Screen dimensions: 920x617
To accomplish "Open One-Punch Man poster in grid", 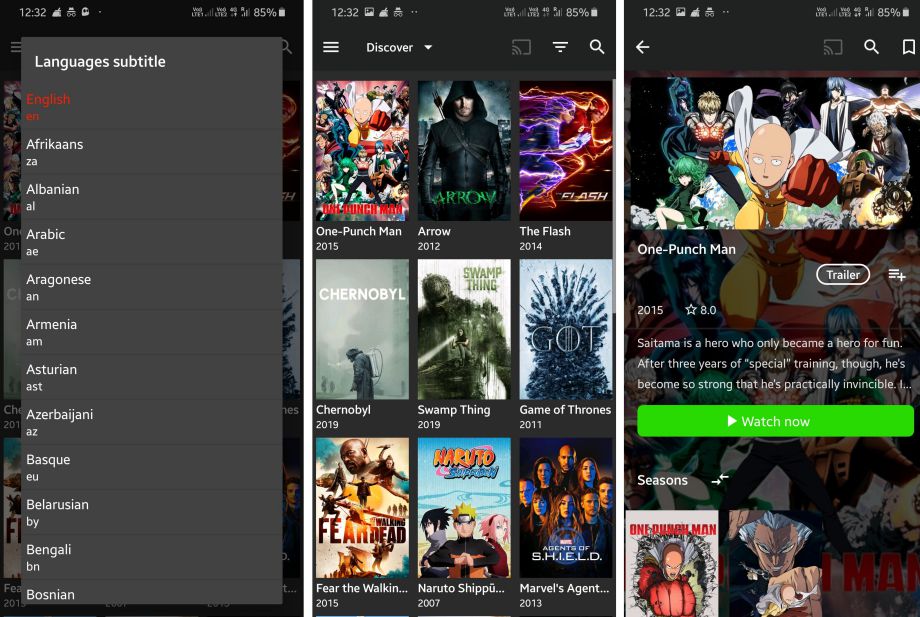I will [362, 151].
